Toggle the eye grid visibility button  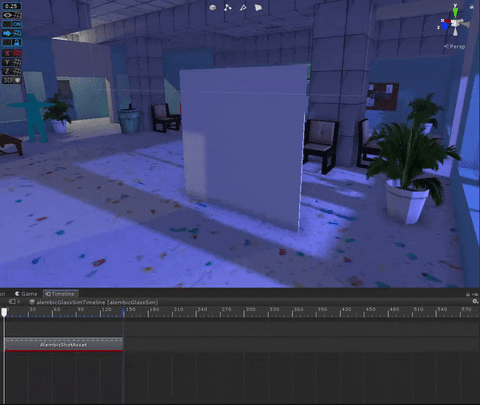coord(12,15)
